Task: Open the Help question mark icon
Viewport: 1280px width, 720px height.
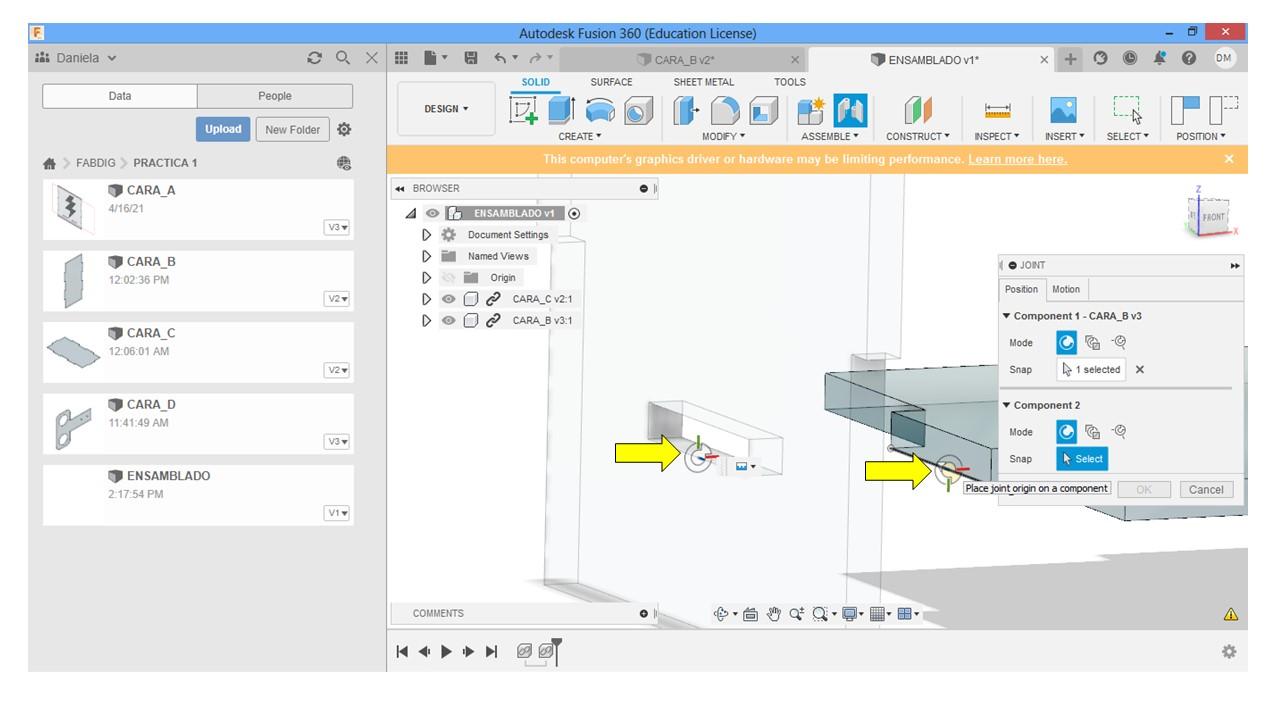Action: [x=1190, y=59]
